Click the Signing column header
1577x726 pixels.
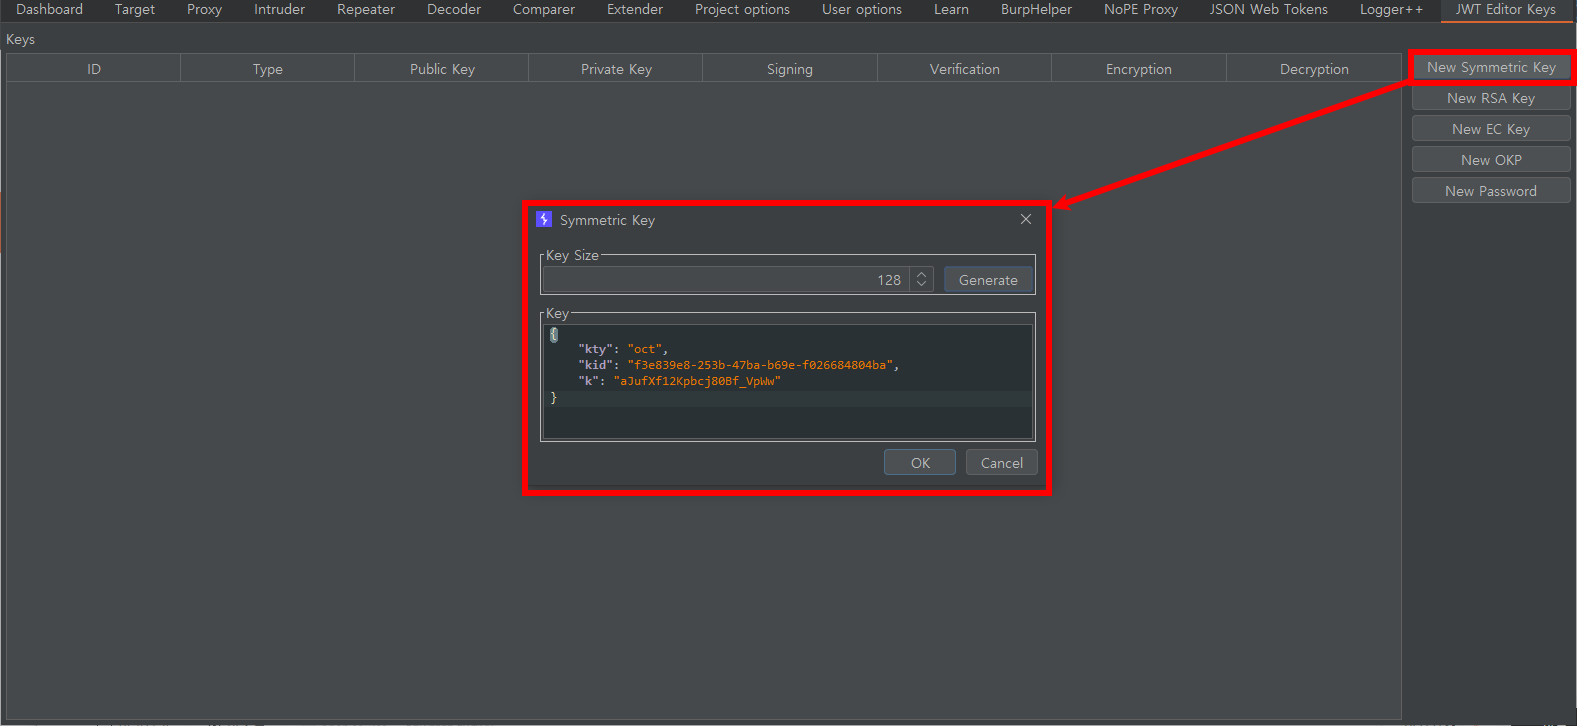[790, 69]
